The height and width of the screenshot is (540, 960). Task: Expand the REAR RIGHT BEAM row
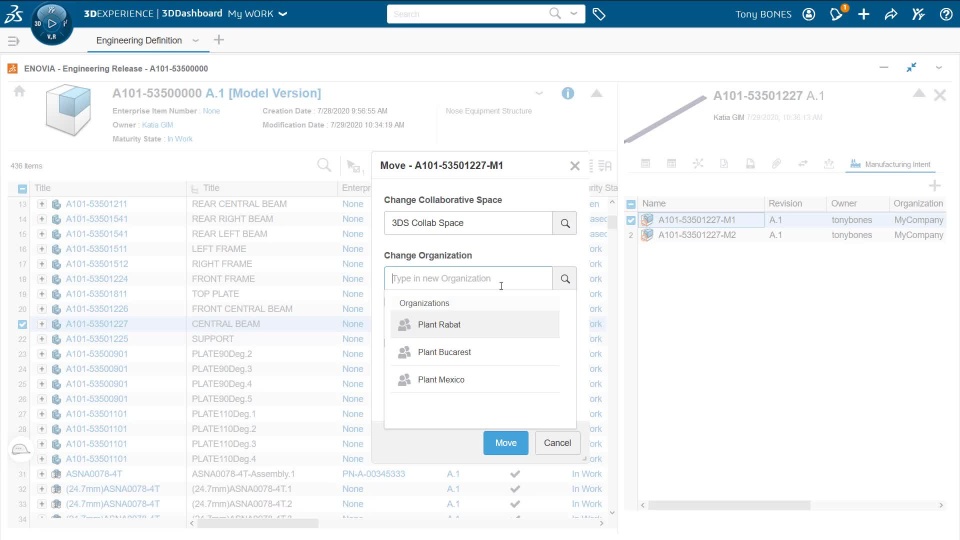click(x=42, y=219)
